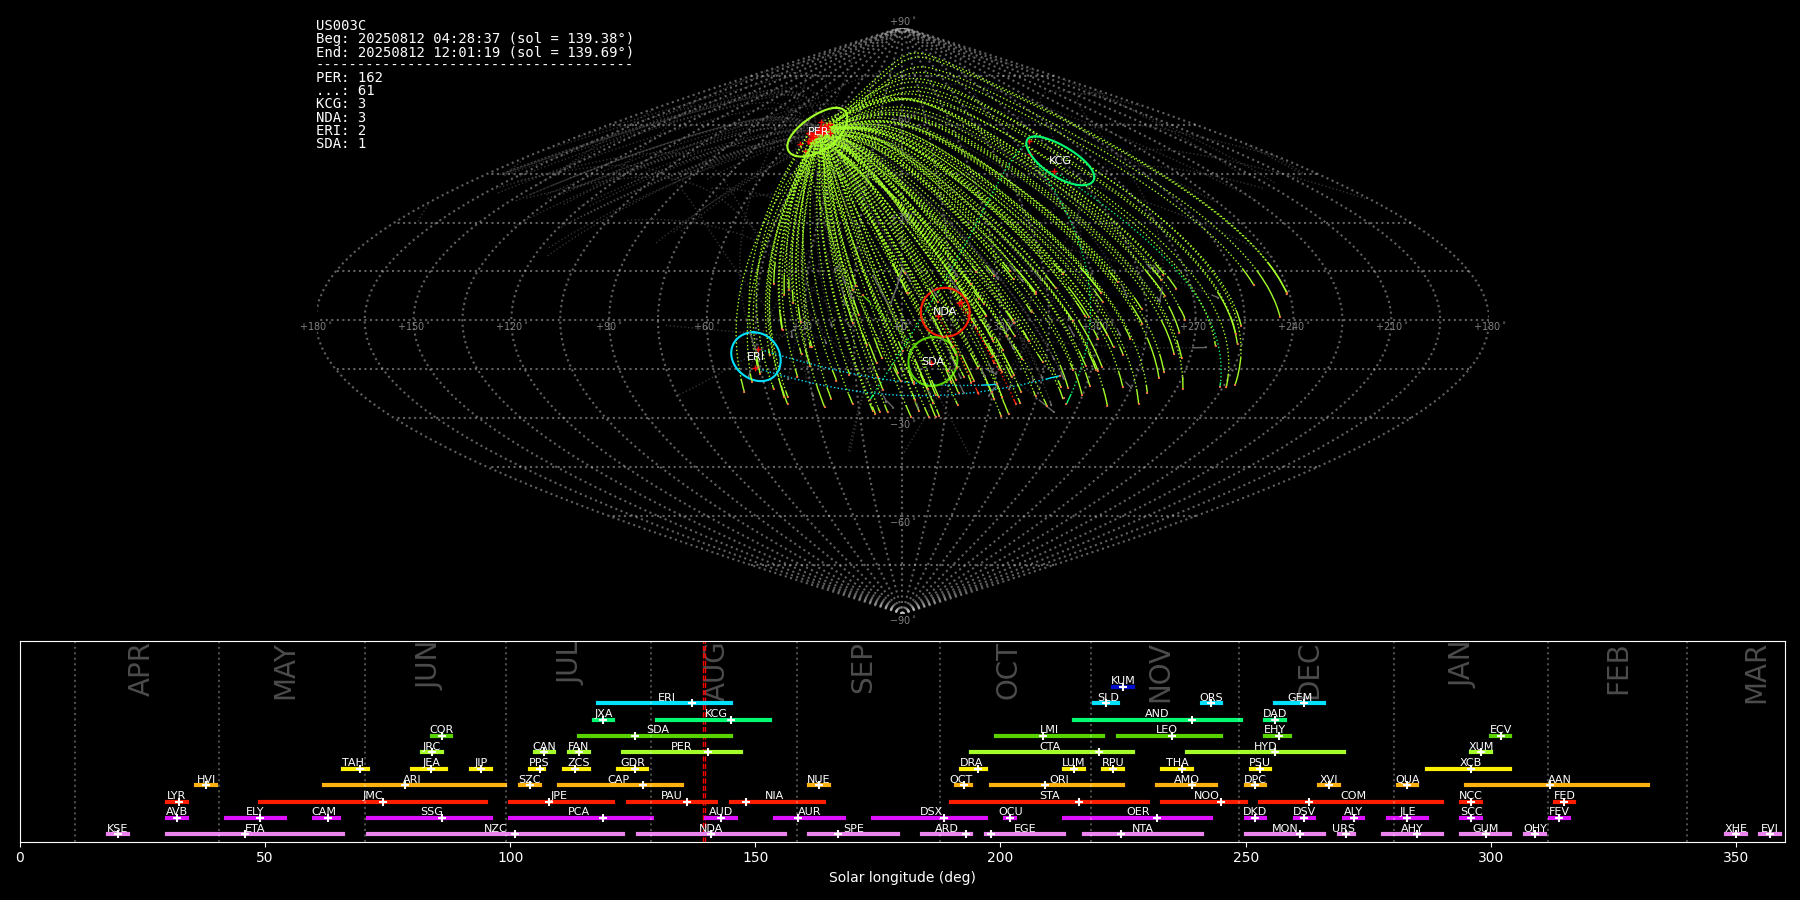Image resolution: width=1800 pixels, height=900 pixels.
Task: Click the pink ETA activity bar in timeline
Action: coord(255,834)
